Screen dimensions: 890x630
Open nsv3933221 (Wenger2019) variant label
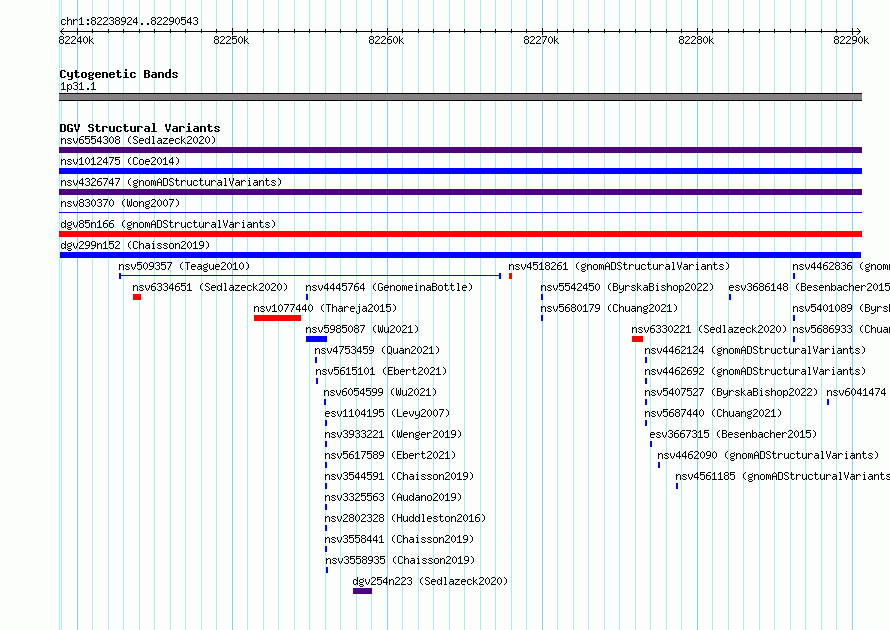tap(393, 434)
